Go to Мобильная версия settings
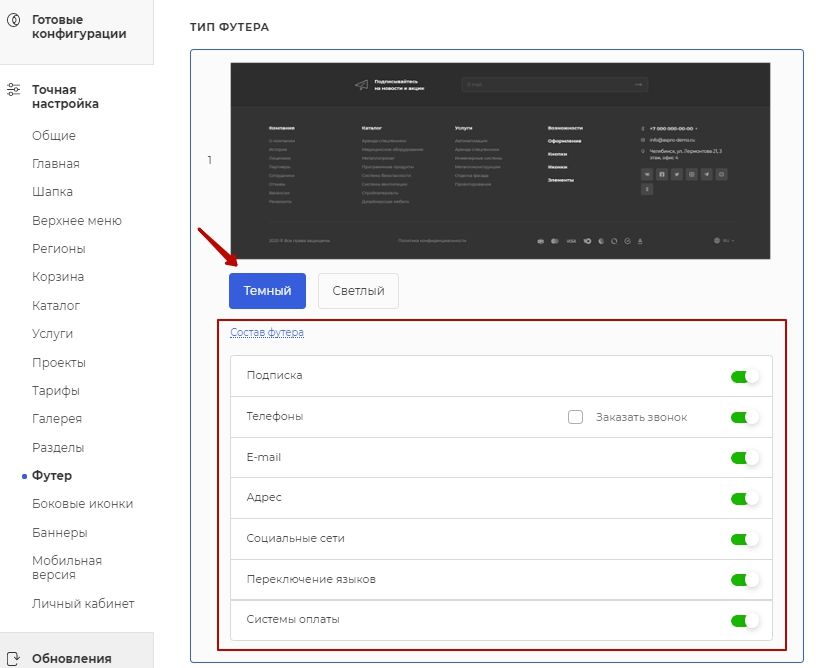 pyautogui.click(x=67, y=568)
